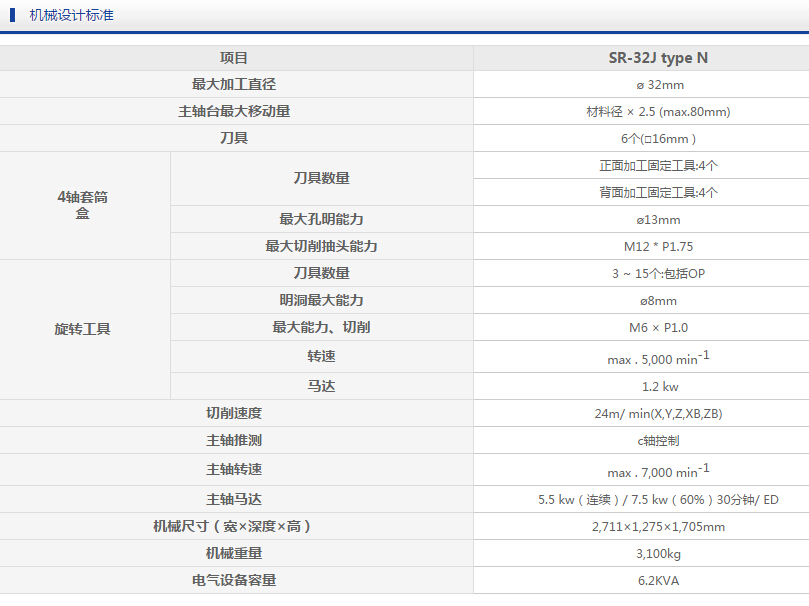Select the 切削速度 row label
Screen dimensions: 809x606
(236, 412)
